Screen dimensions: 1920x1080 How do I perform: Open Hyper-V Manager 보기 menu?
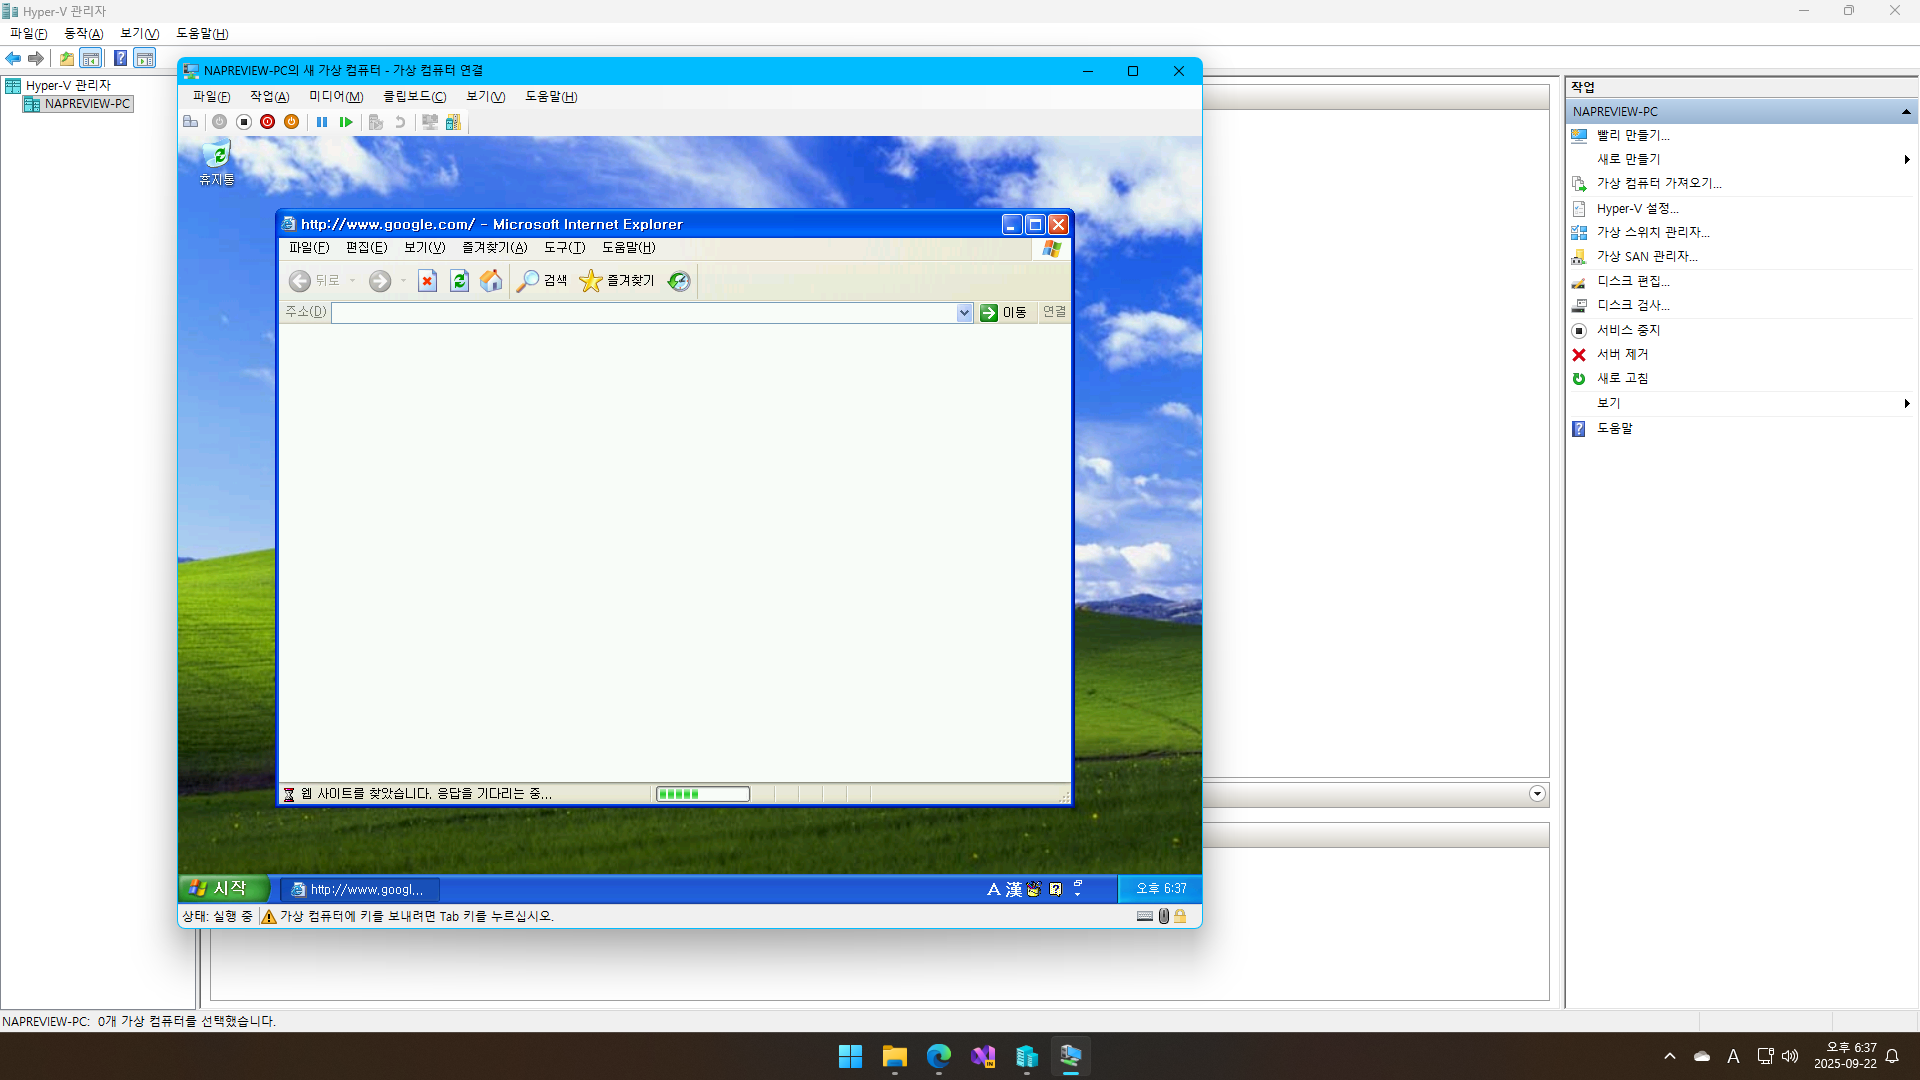coord(140,34)
